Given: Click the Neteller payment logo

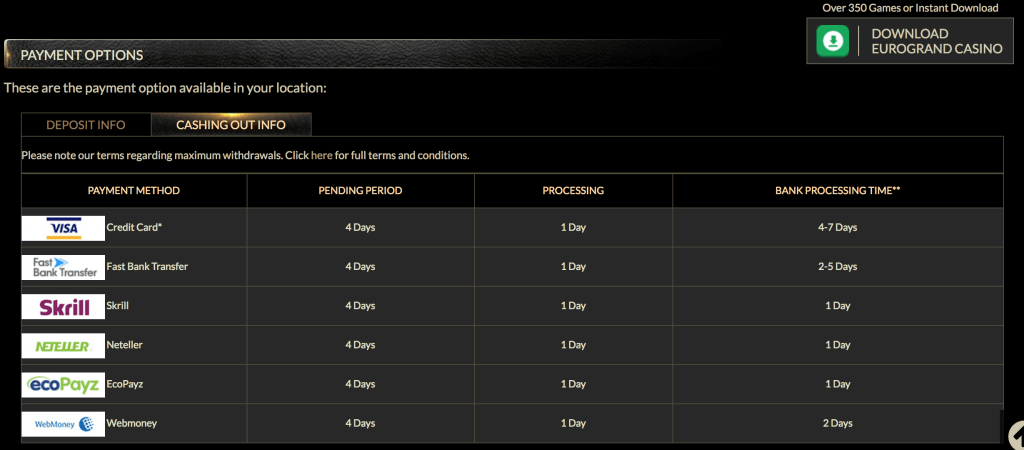Looking at the screenshot, I should [63, 345].
